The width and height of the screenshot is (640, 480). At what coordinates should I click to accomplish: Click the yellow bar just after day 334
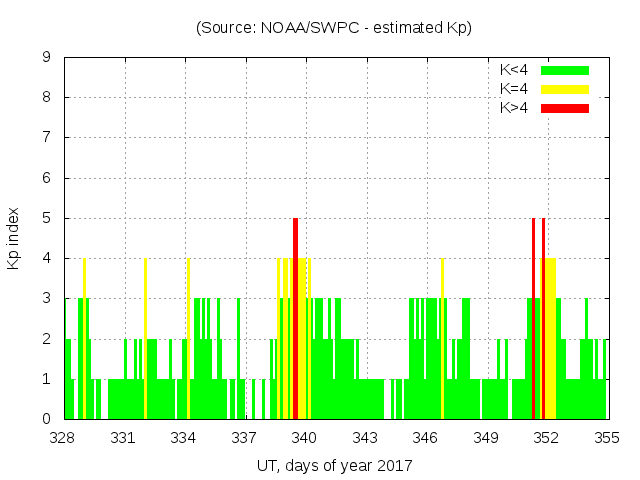point(188,338)
